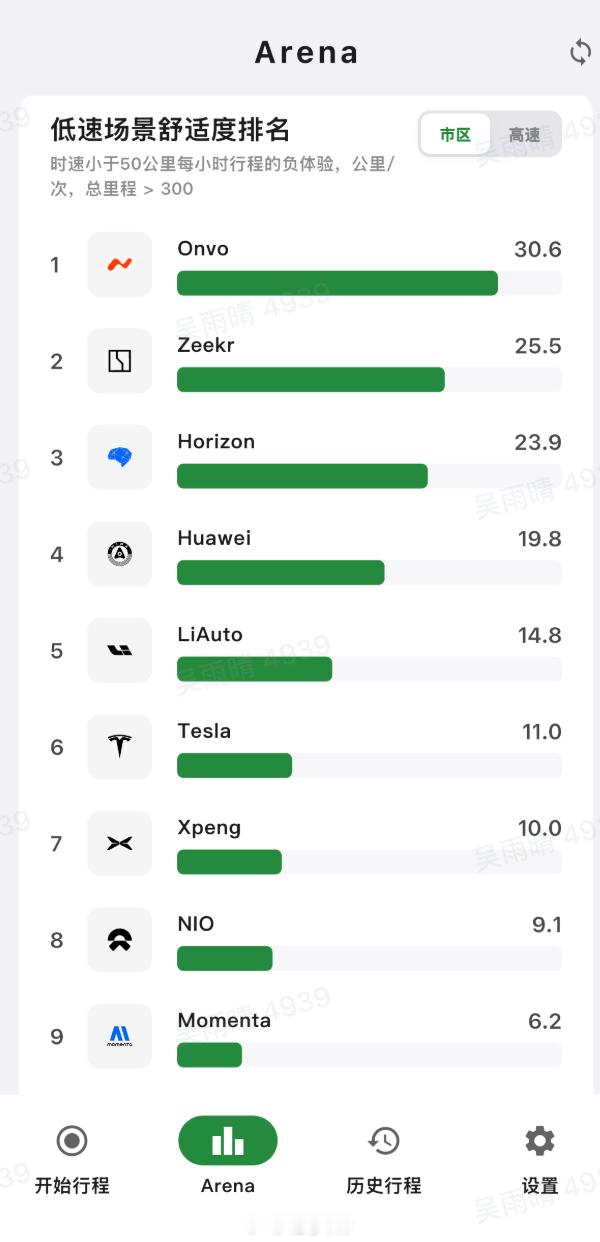Tap the Tesla score value 11.0
600x1242 pixels.
(x=541, y=732)
